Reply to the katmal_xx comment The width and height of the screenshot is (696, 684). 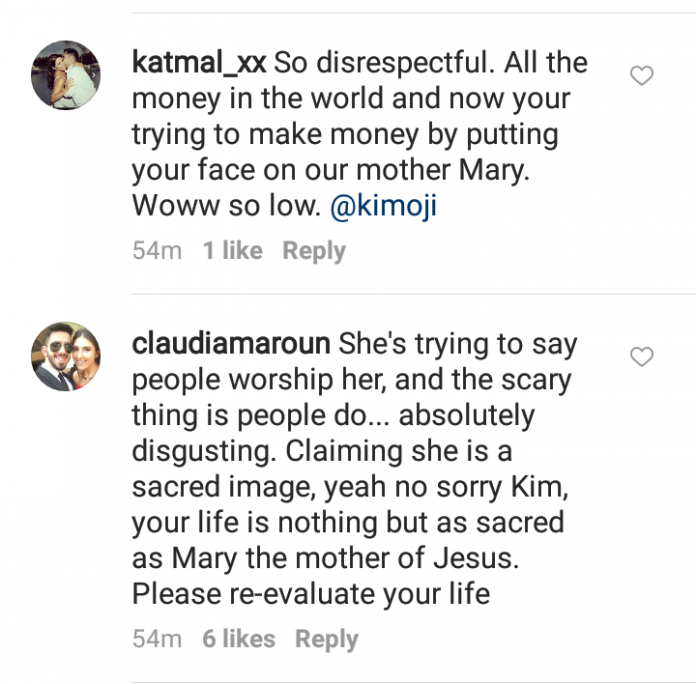313,251
